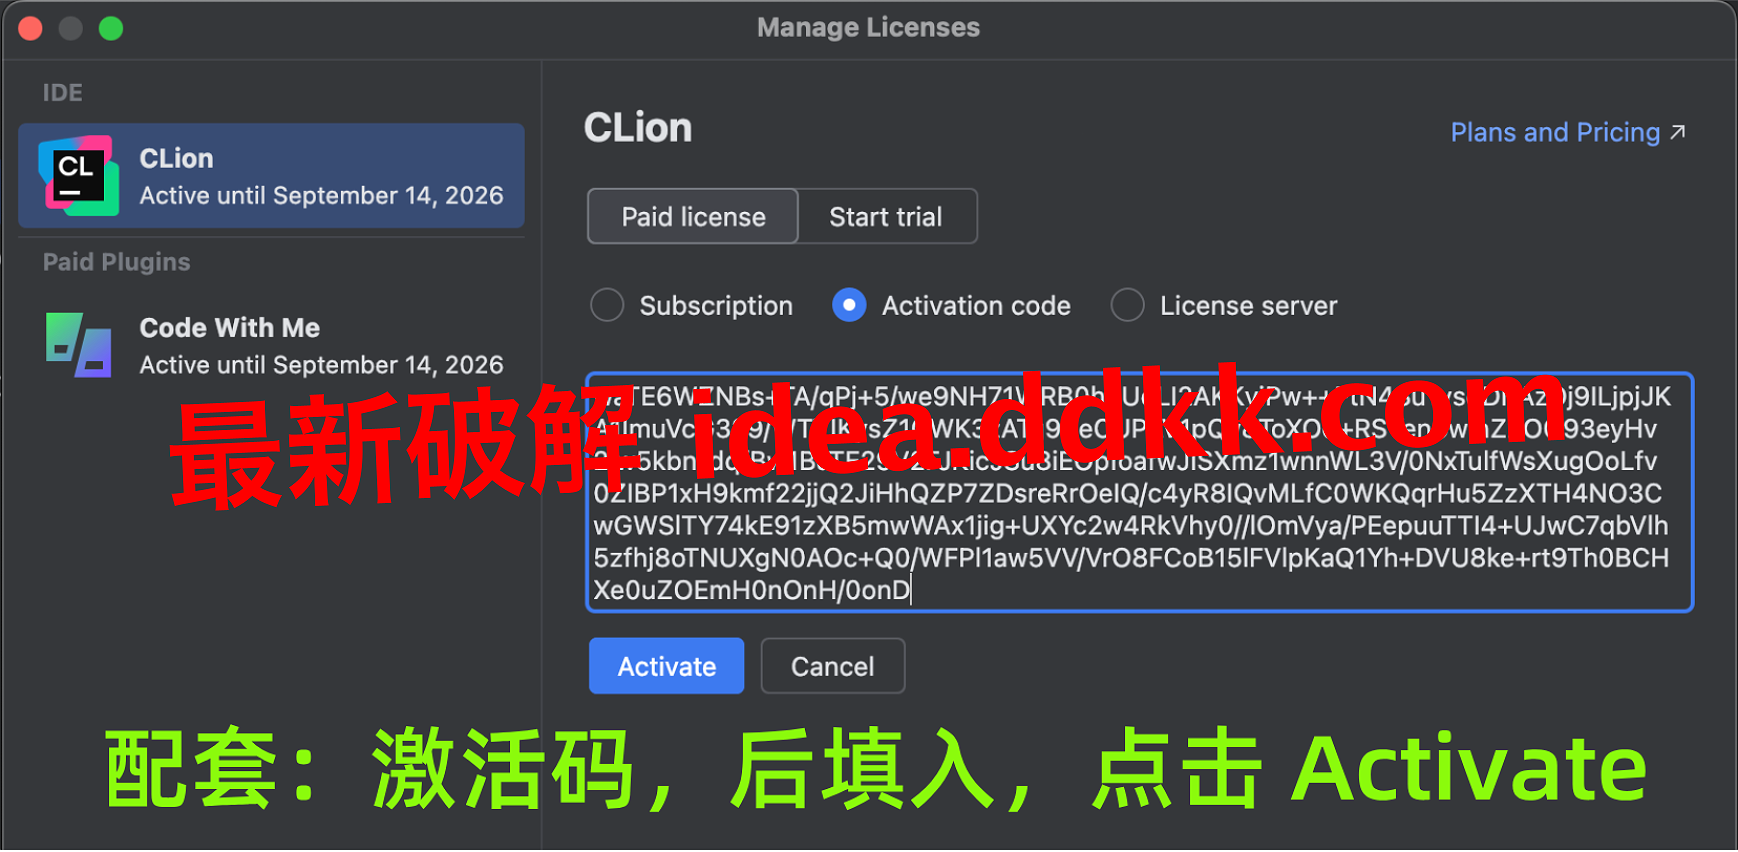1738x852 pixels.
Task: Choose the License server radio option
Action: click(1127, 305)
